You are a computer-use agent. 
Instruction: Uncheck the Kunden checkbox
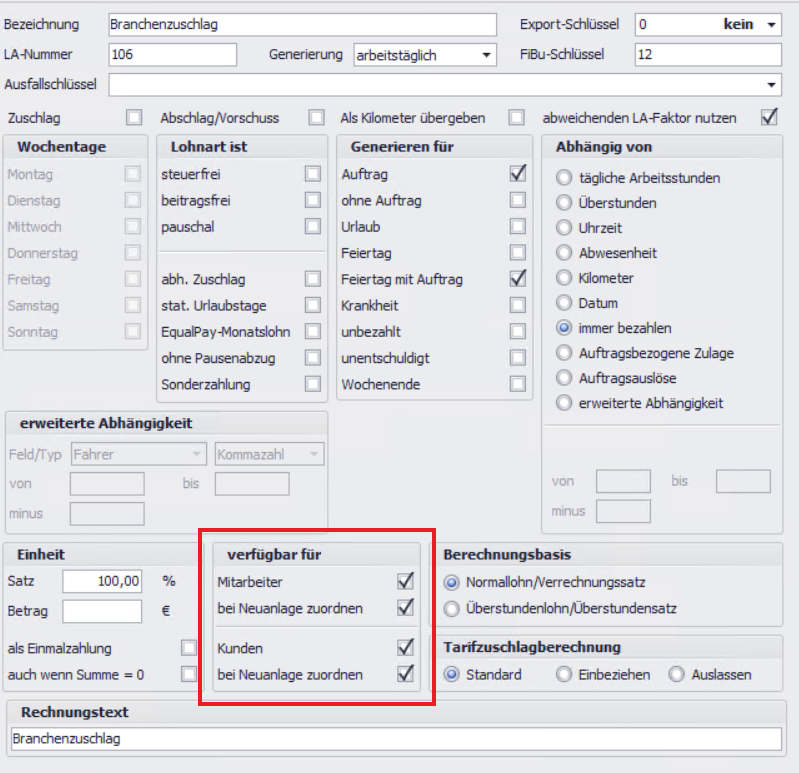click(405, 648)
